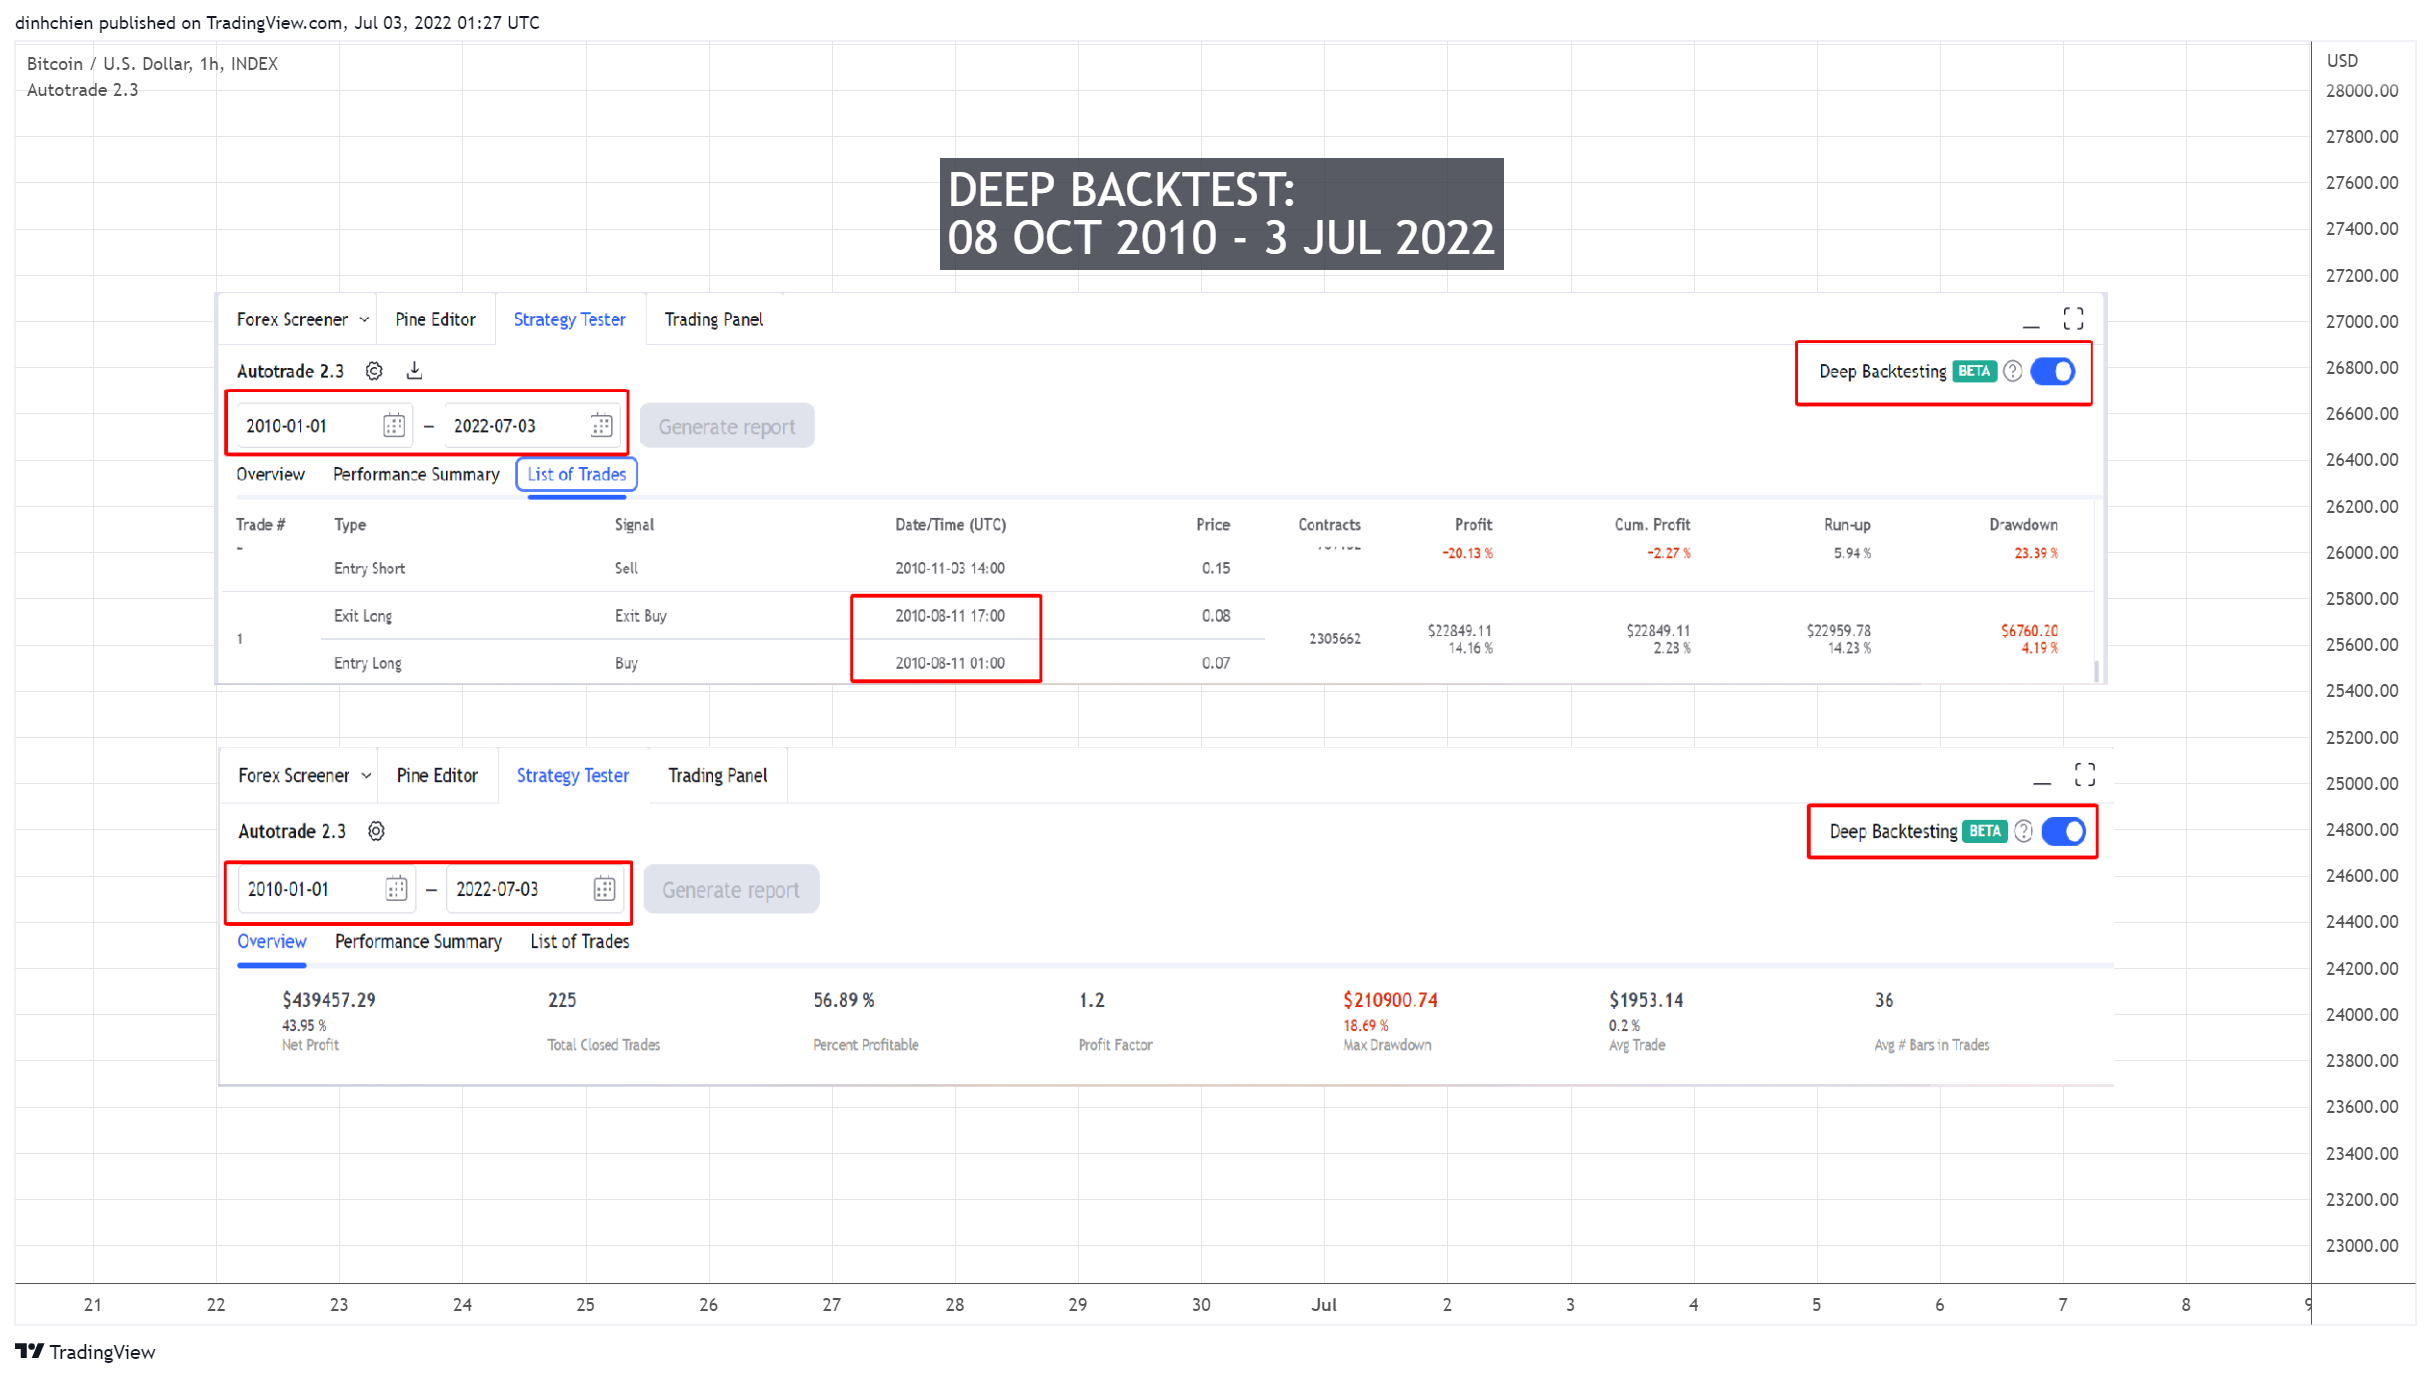Click the 2010-08-11 17:00 date cell
This screenshot has width=2431, height=1378.
tap(950, 616)
